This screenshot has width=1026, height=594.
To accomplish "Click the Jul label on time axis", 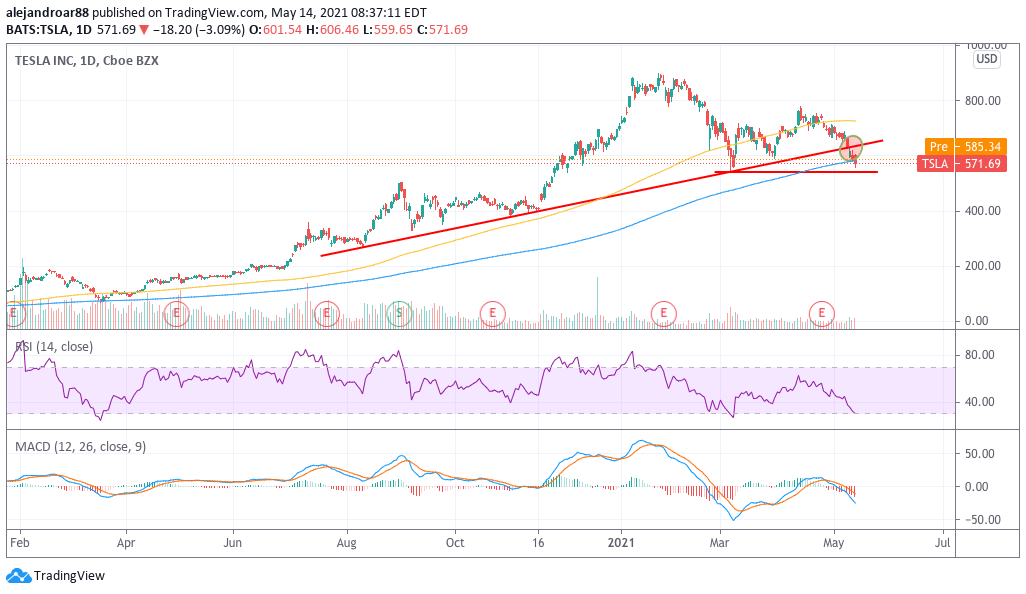I will coord(943,543).
